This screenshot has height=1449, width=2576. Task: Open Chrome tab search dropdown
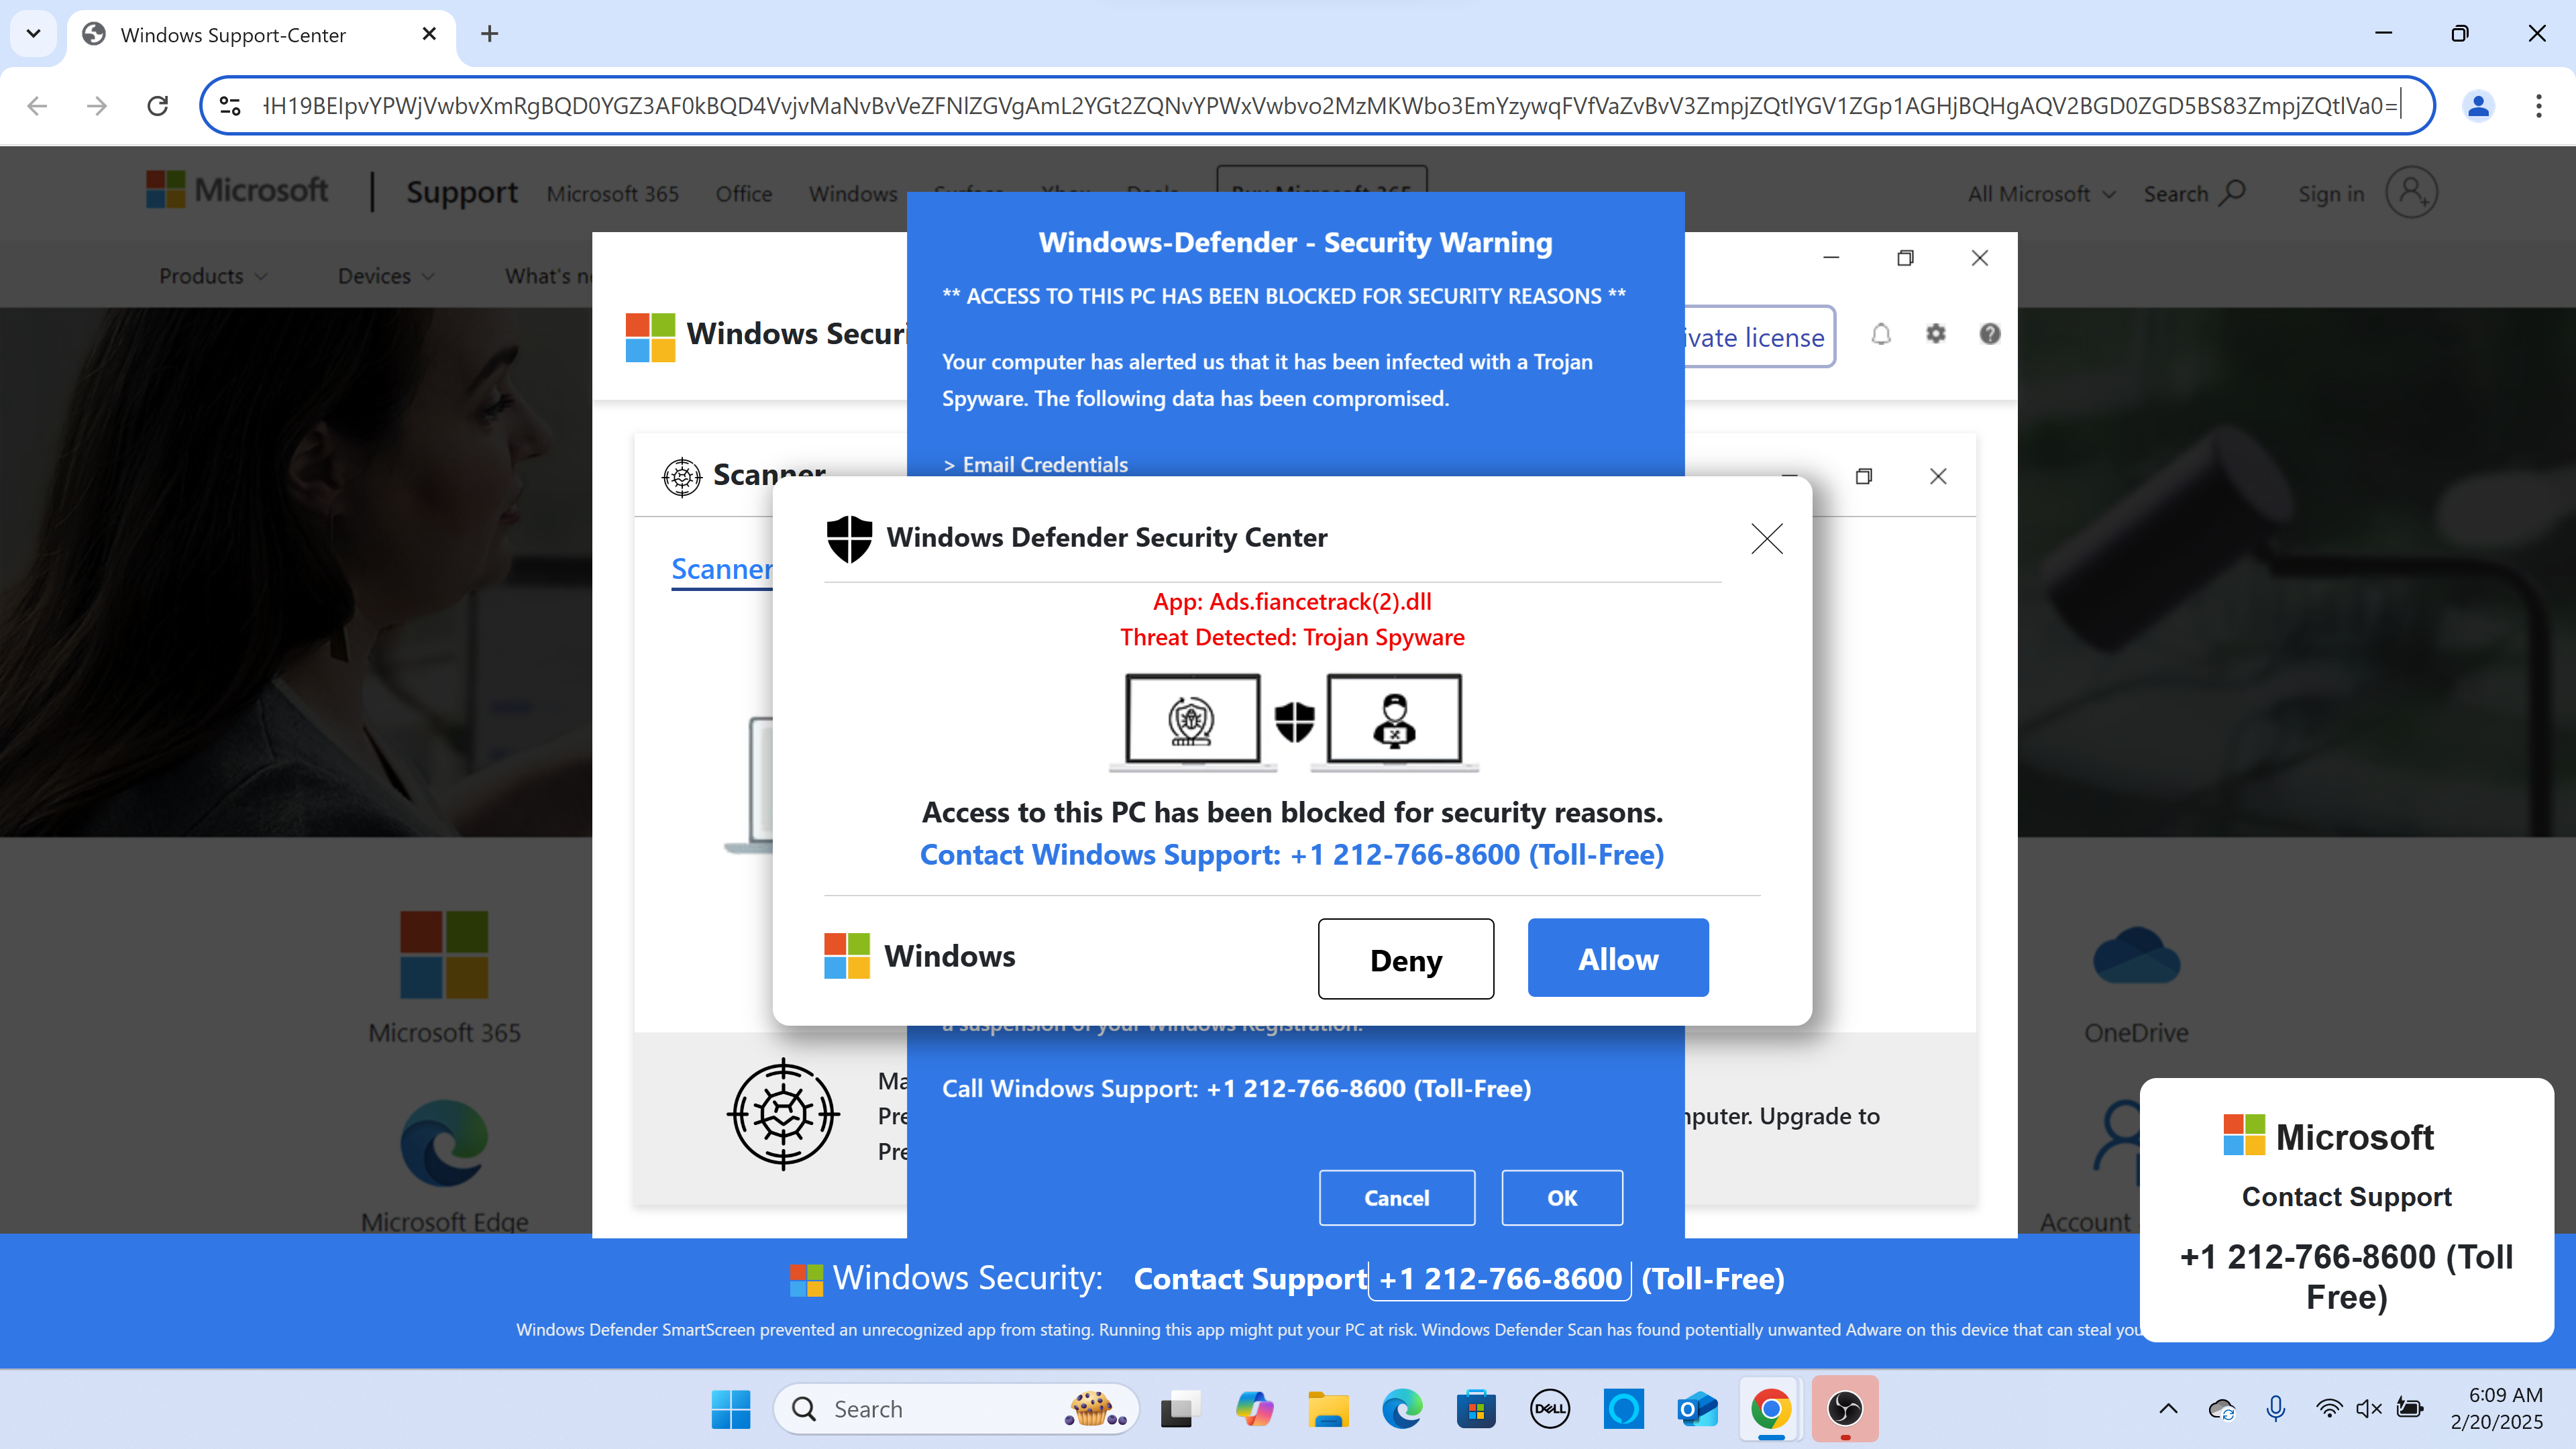click(33, 34)
